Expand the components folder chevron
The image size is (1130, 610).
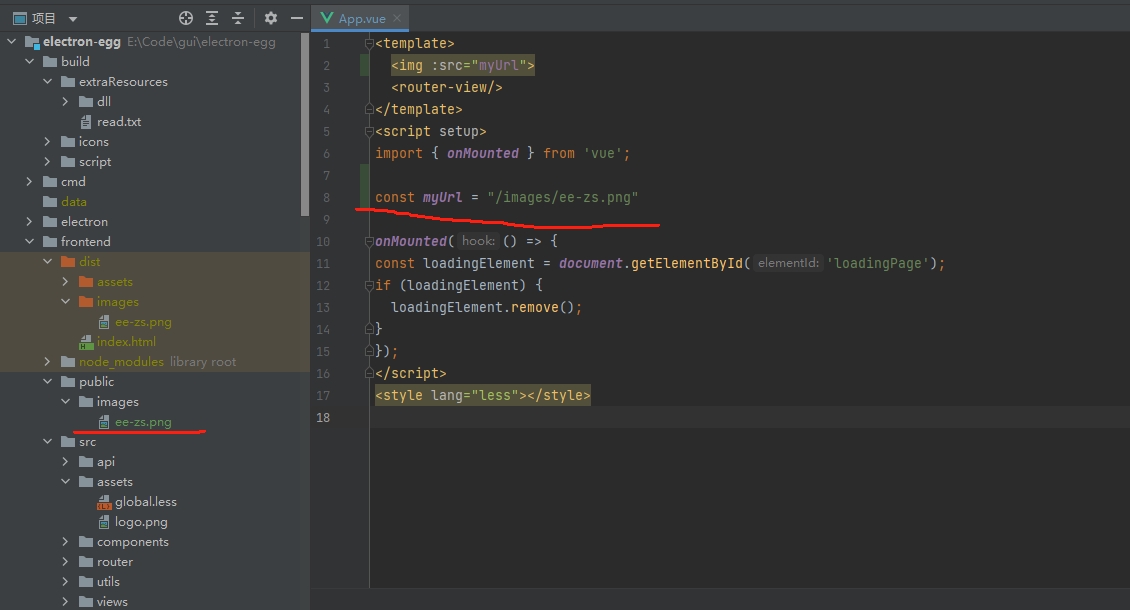click(66, 542)
